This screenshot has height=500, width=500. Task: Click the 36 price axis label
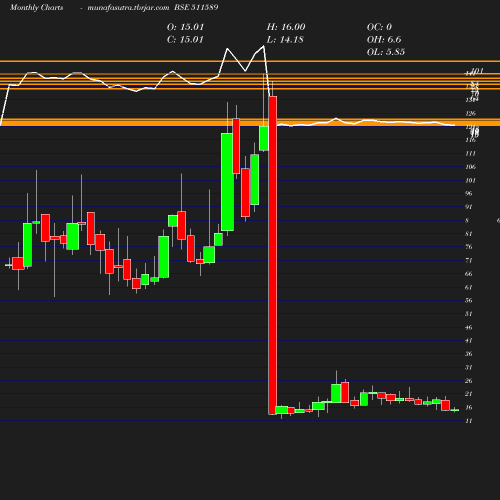469,354
